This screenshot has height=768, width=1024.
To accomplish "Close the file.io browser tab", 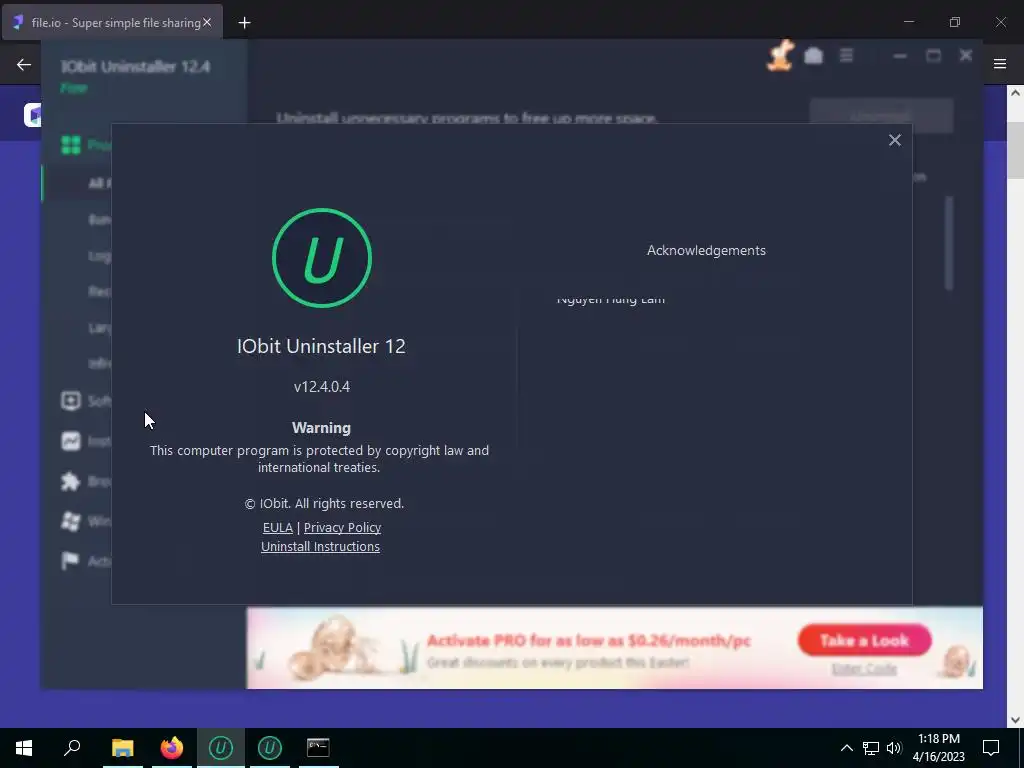I will 207,22.
